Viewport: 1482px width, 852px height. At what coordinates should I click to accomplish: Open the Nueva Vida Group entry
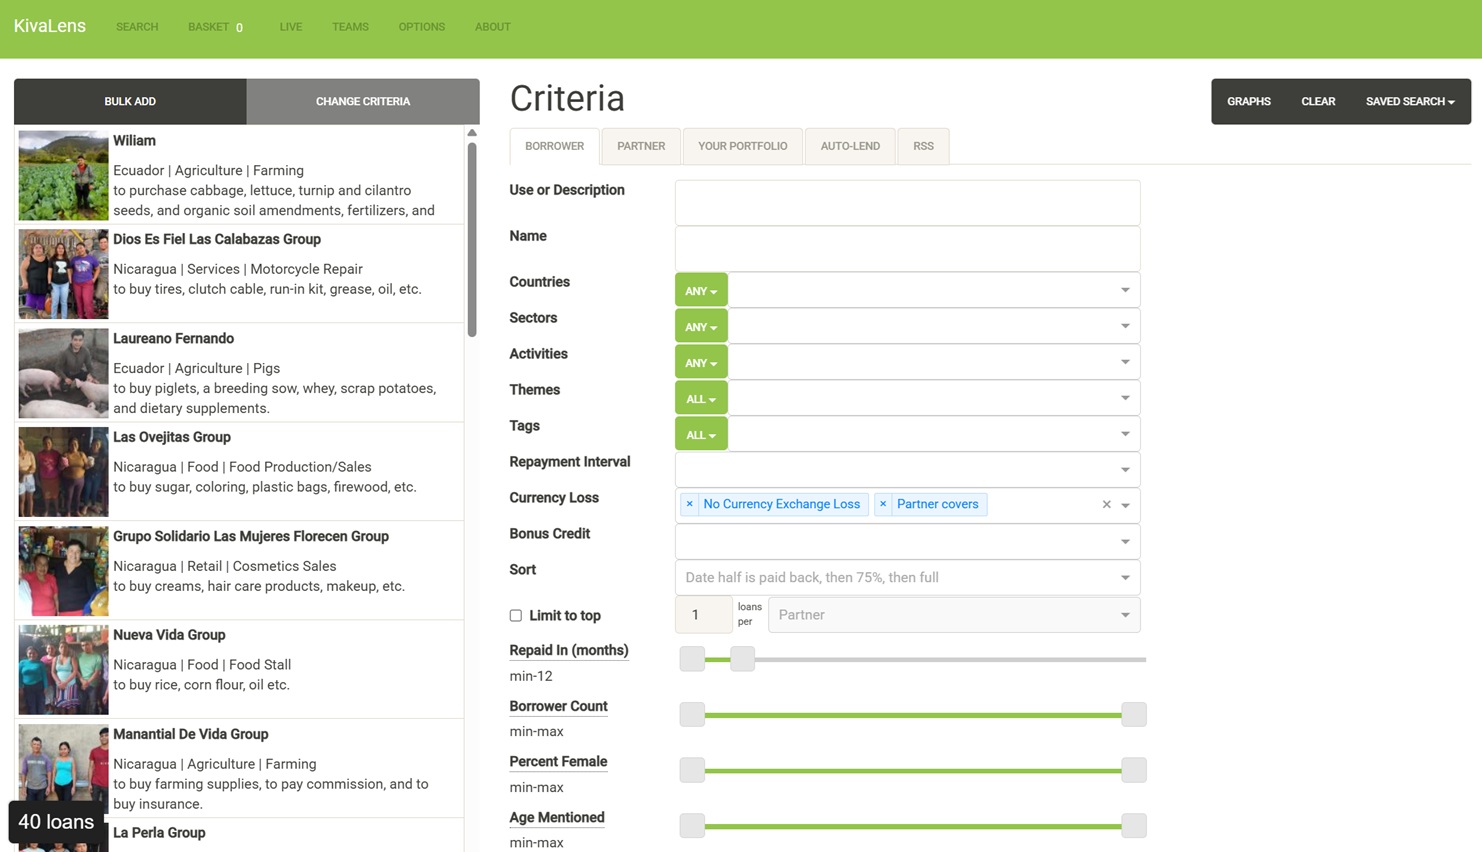pos(240,669)
